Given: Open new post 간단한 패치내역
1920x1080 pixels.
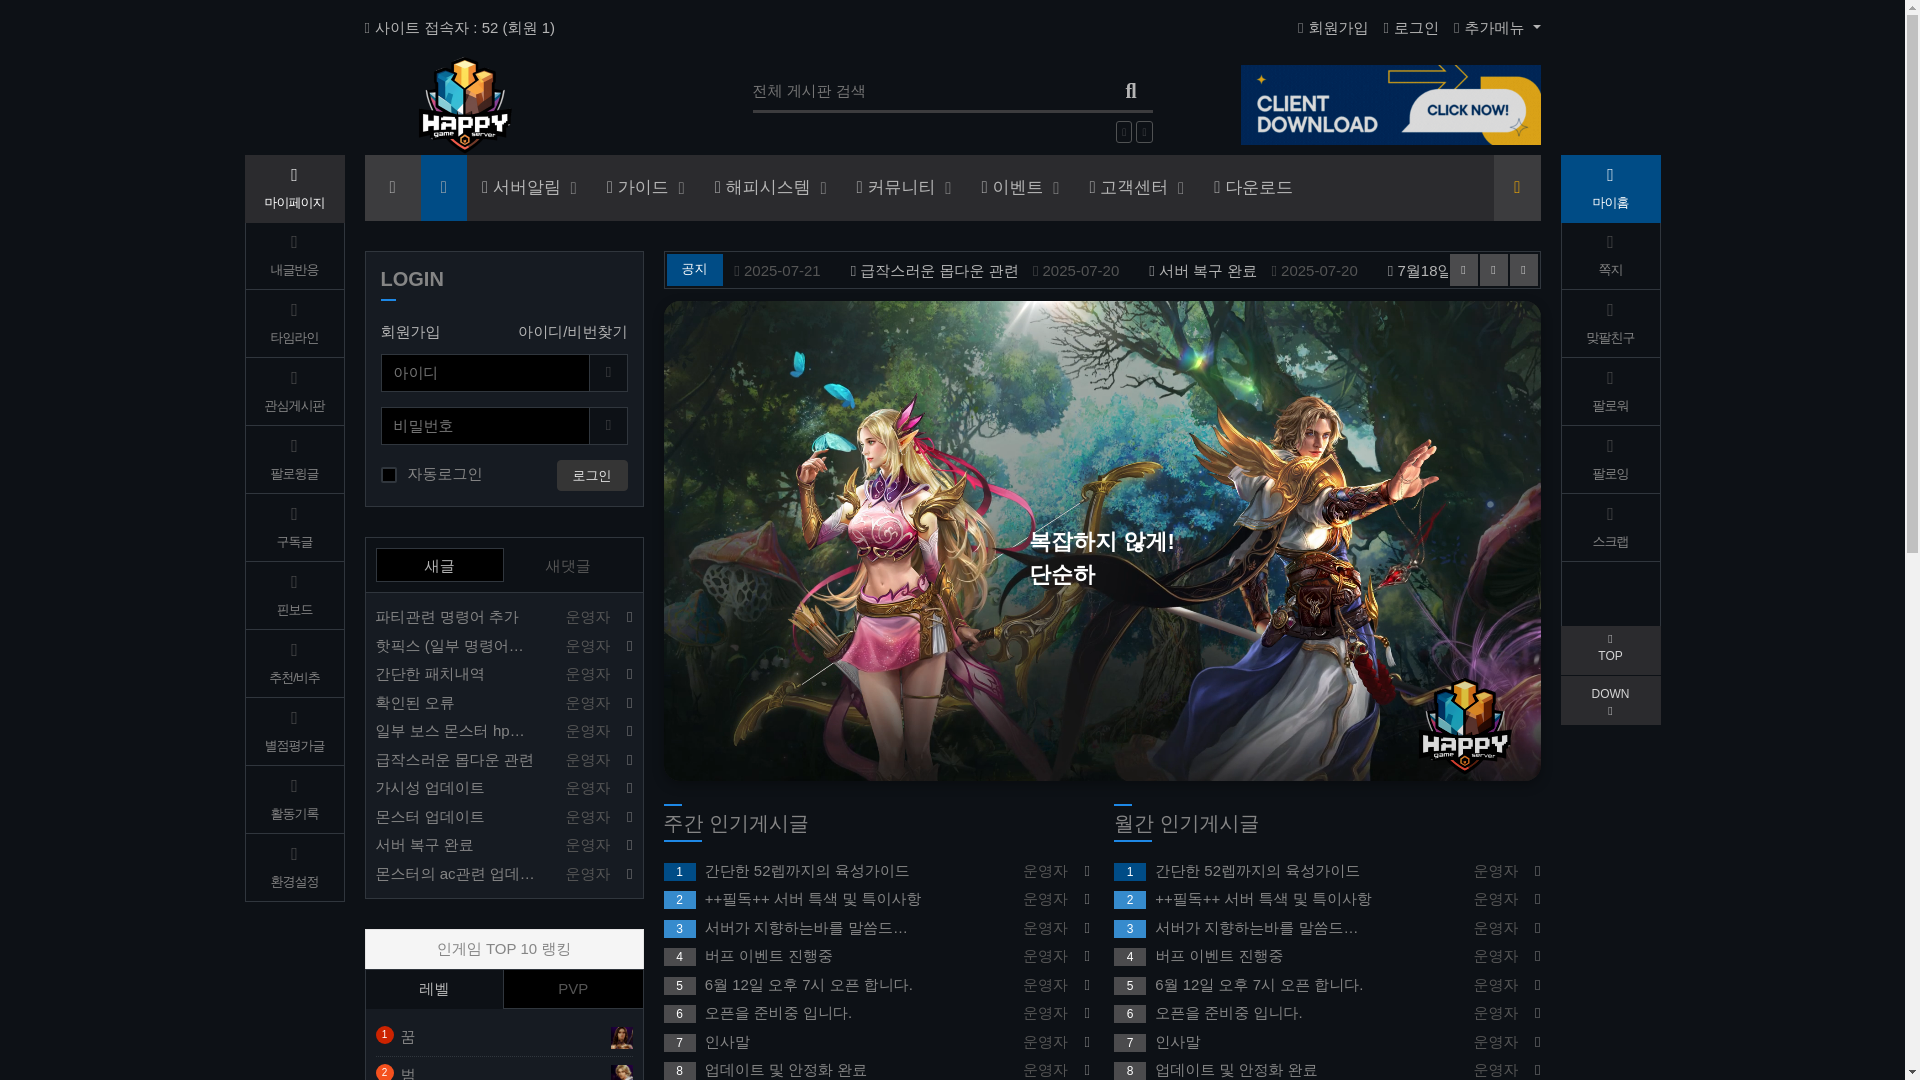Looking at the screenshot, I should pyautogui.click(x=430, y=674).
